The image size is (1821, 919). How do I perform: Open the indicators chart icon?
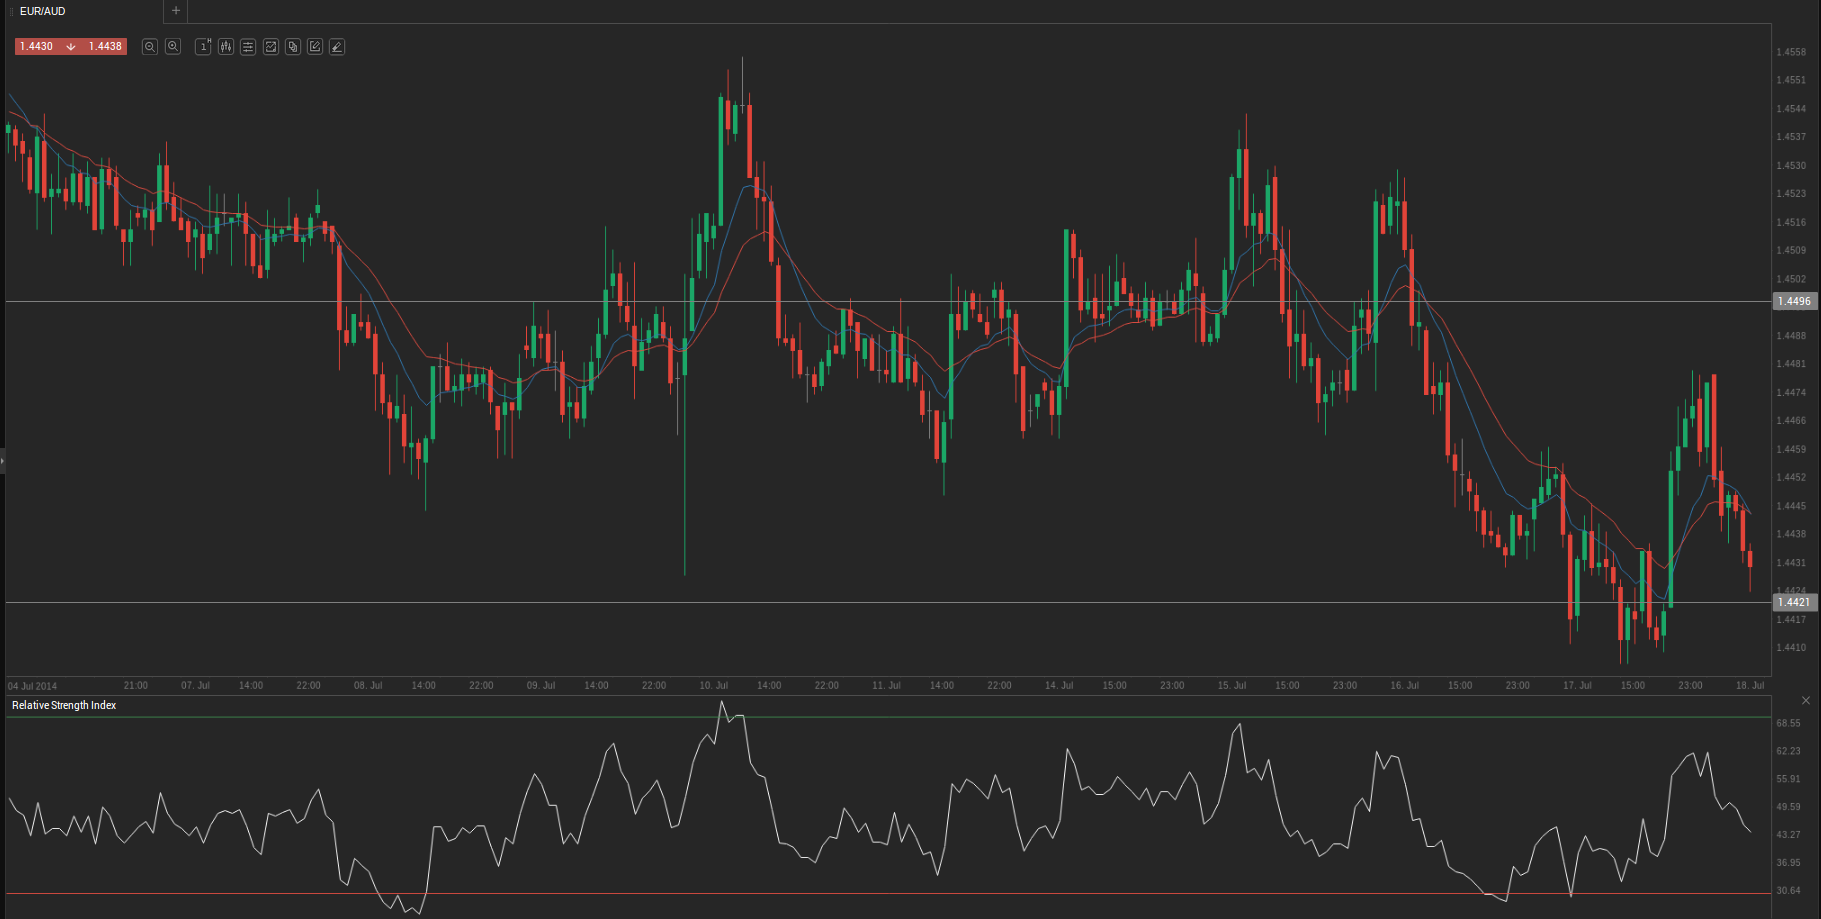pyautogui.click(x=271, y=47)
